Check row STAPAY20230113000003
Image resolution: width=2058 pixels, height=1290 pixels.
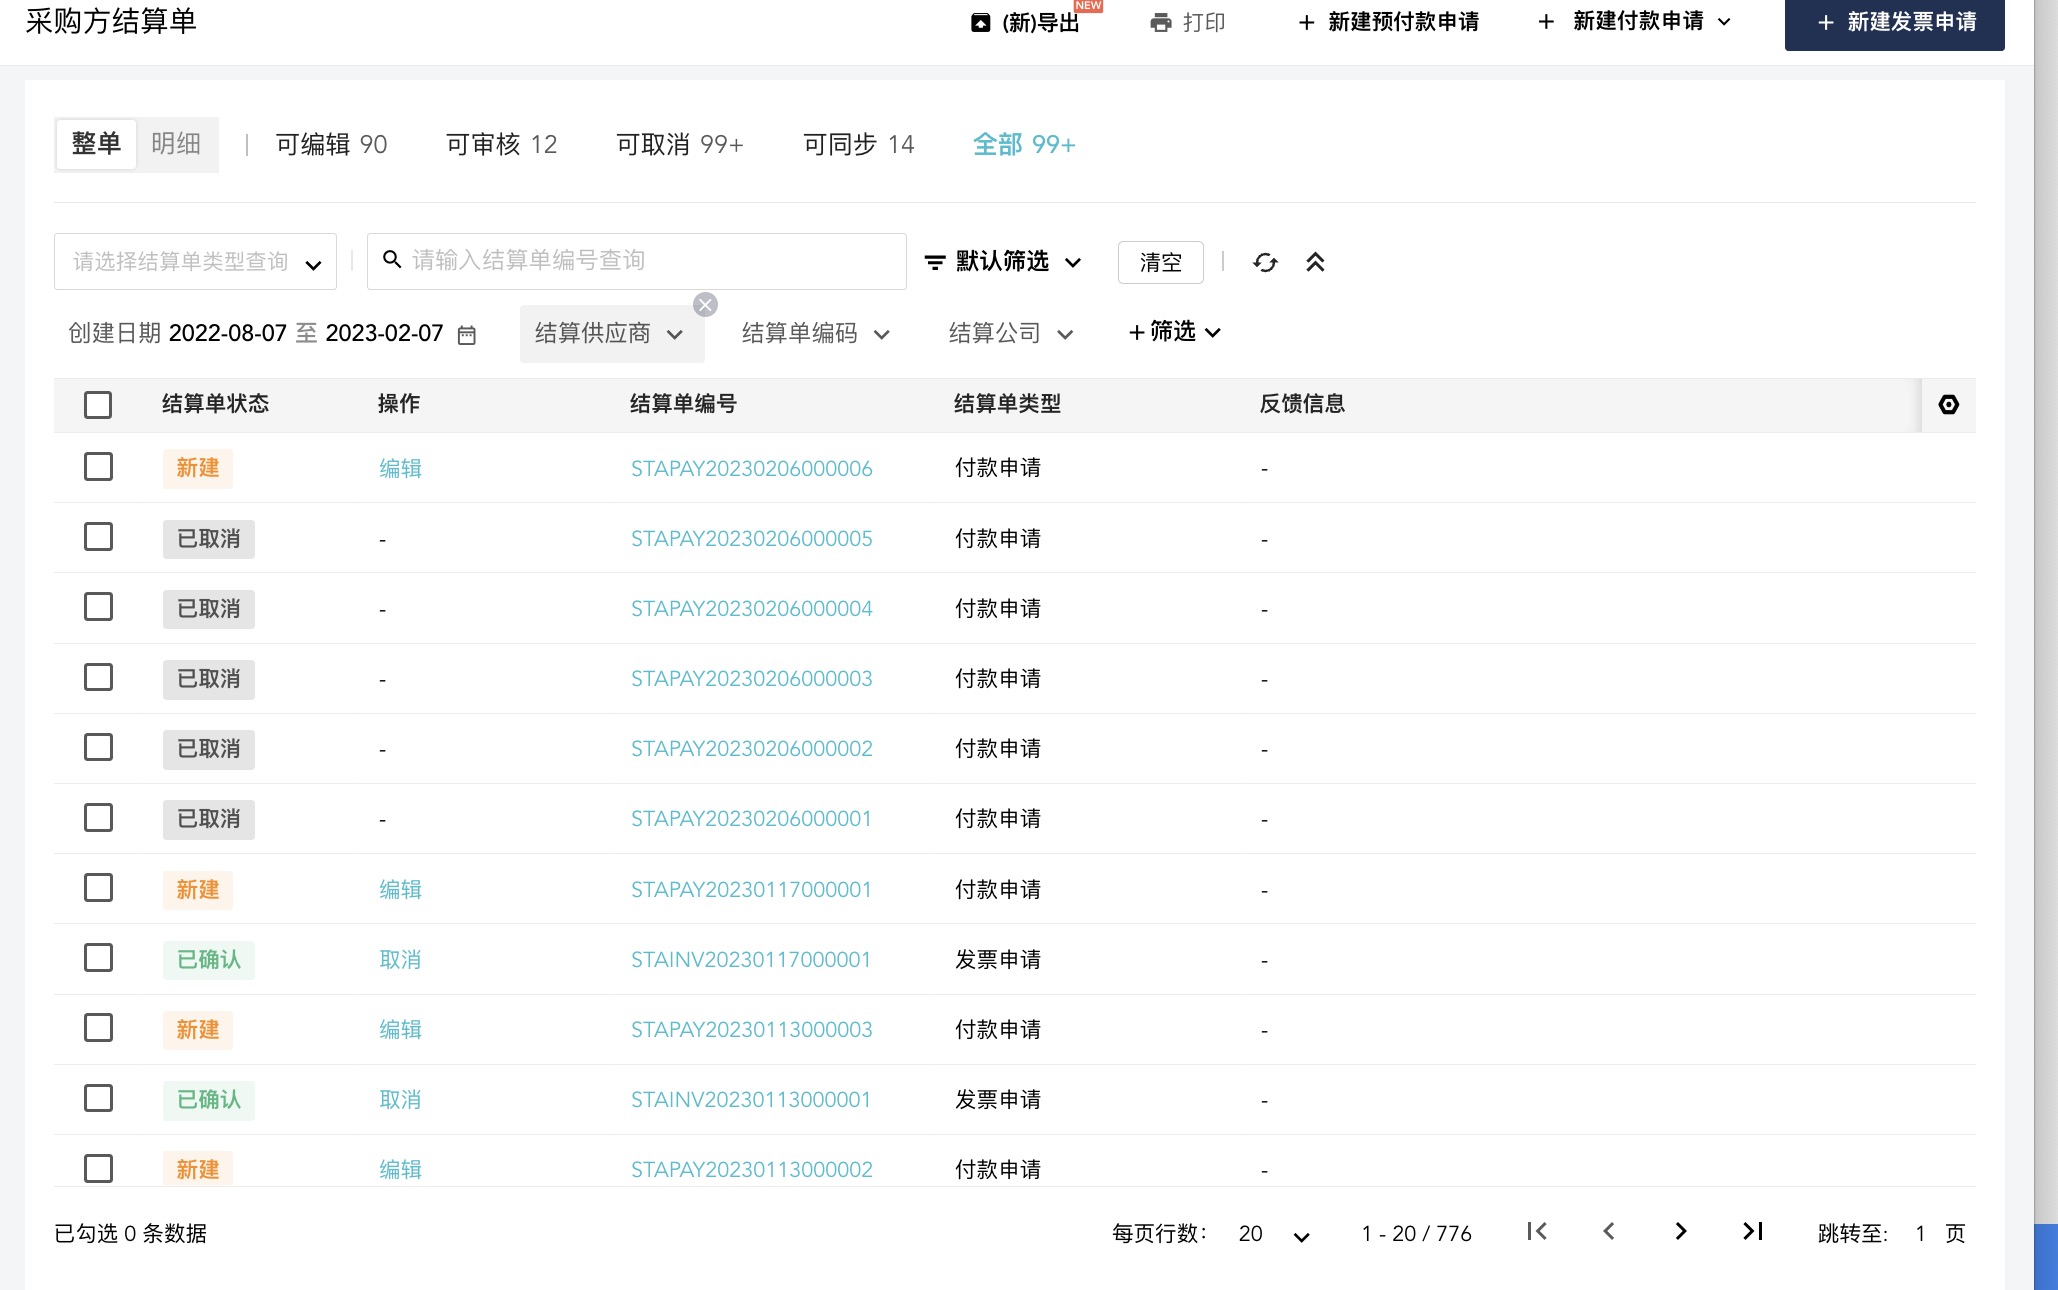pyautogui.click(x=98, y=1028)
